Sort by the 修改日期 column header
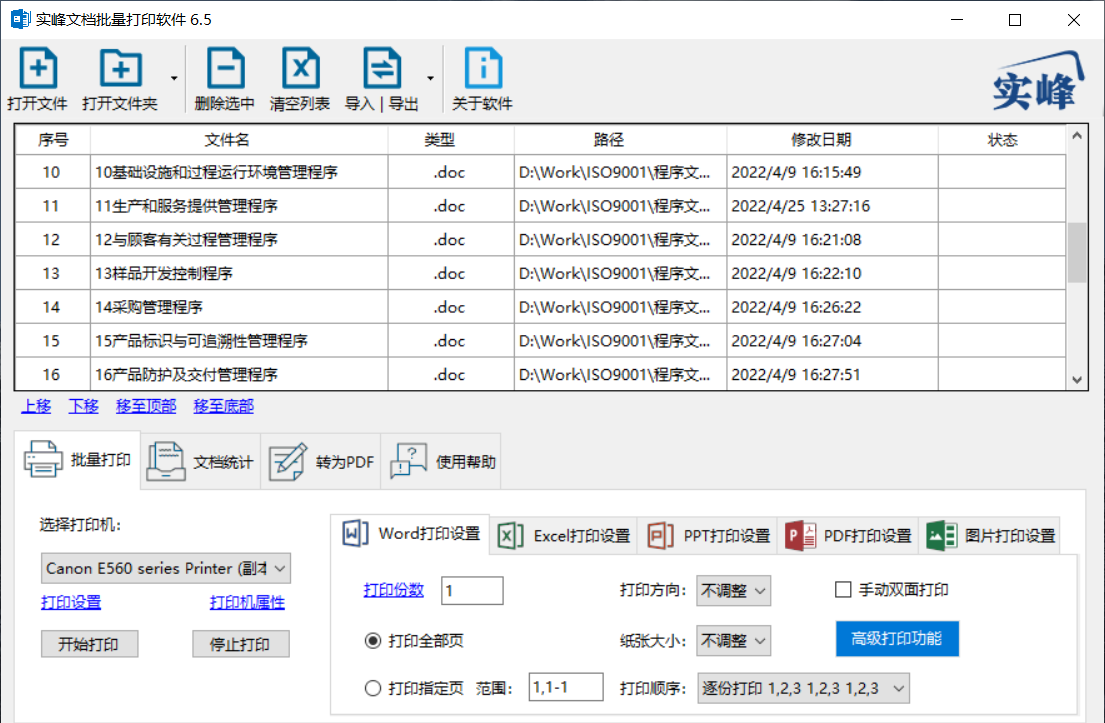 pyautogui.click(x=832, y=140)
